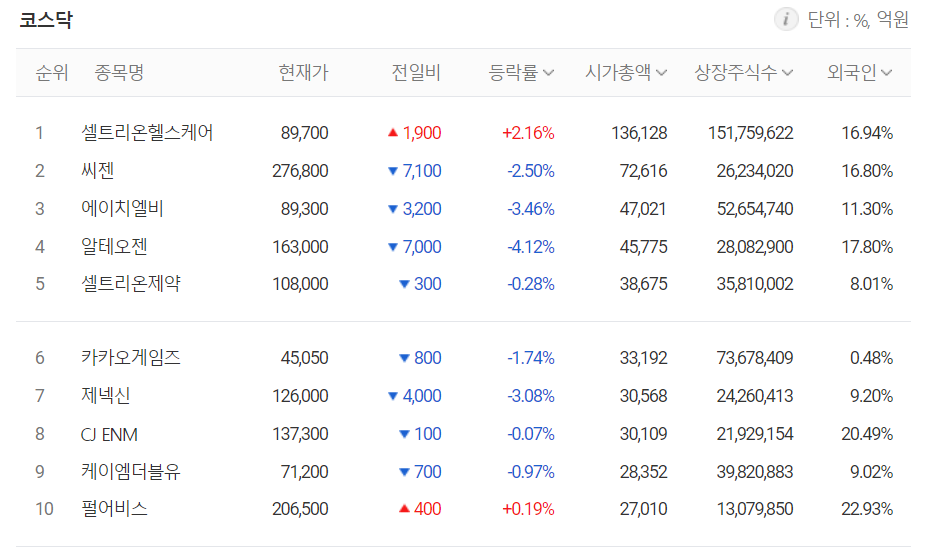Screen dimensions: 925x556
Task: Click the 현재가 column header
Action: click(303, 73)
